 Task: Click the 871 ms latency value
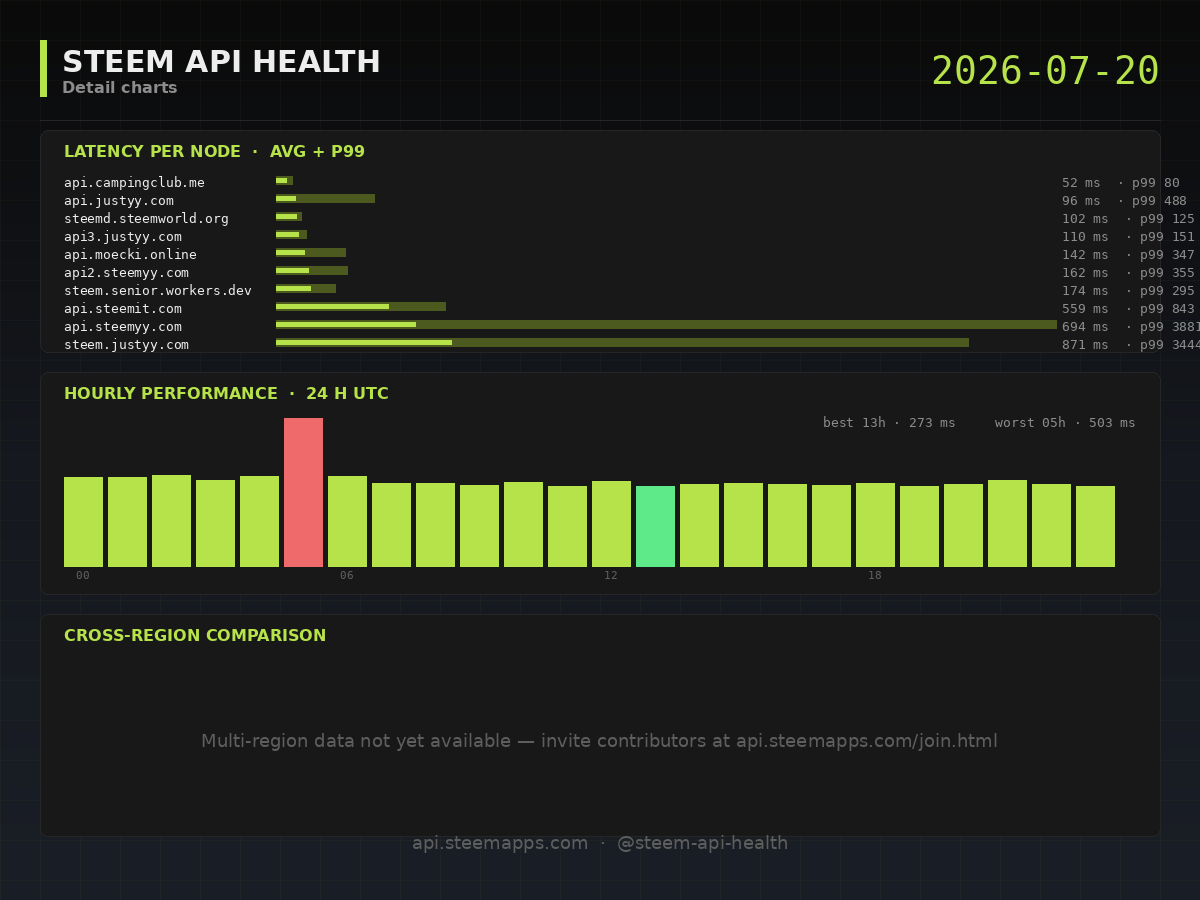[1085, 345]
